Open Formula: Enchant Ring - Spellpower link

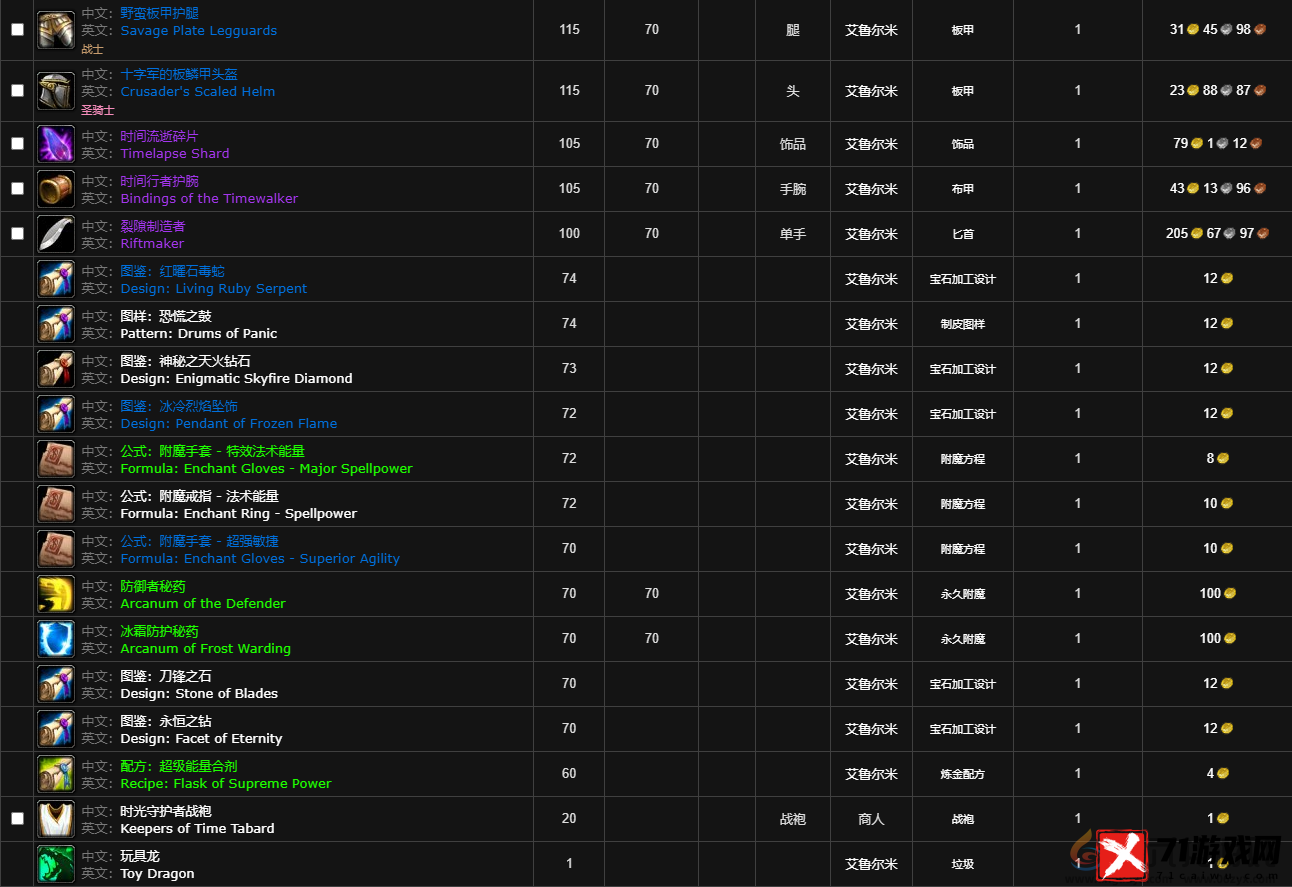pyautogui.click(x=239, y=514)
